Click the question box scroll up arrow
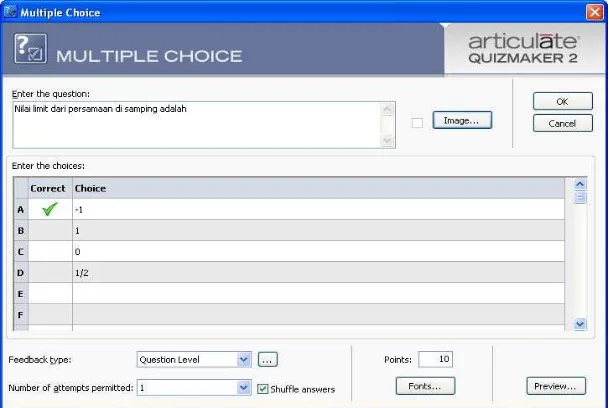 tap(387, 109)
